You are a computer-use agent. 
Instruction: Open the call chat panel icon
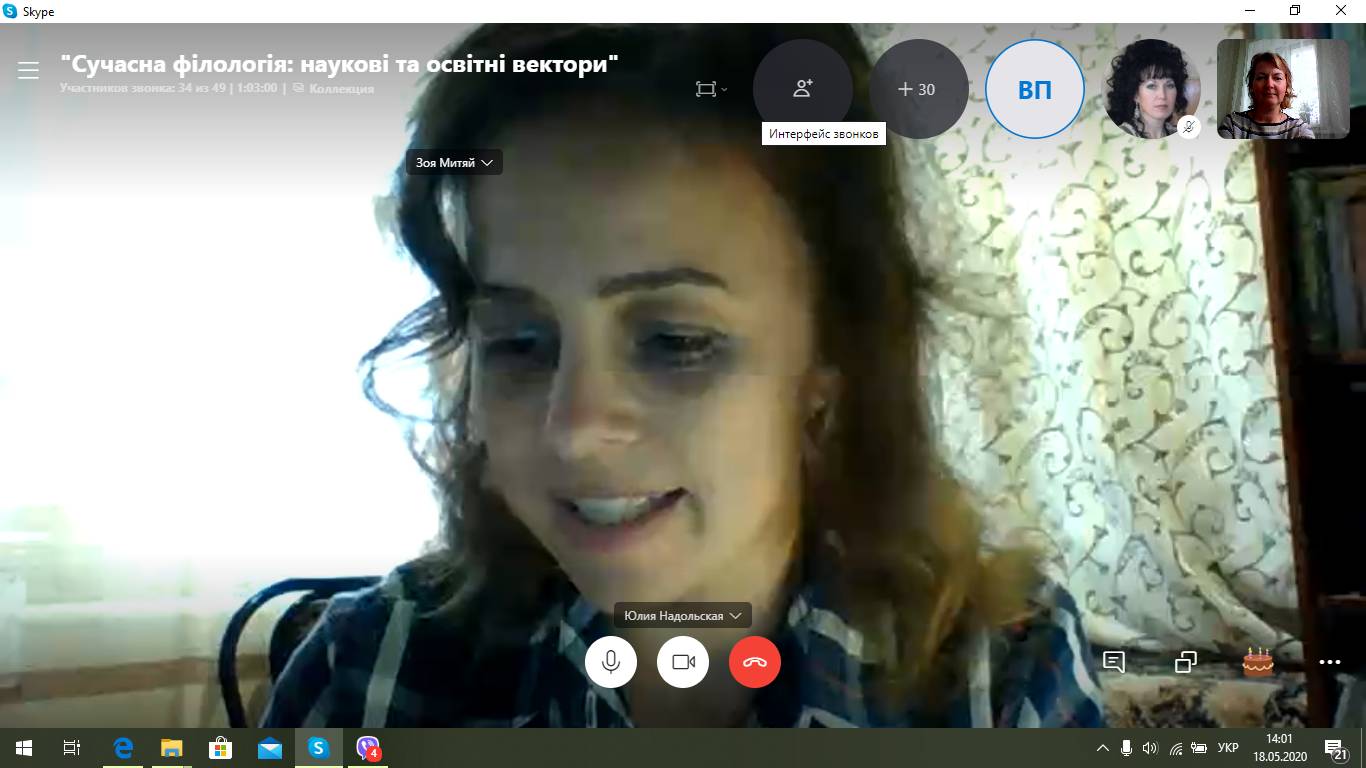(1114, 661)
